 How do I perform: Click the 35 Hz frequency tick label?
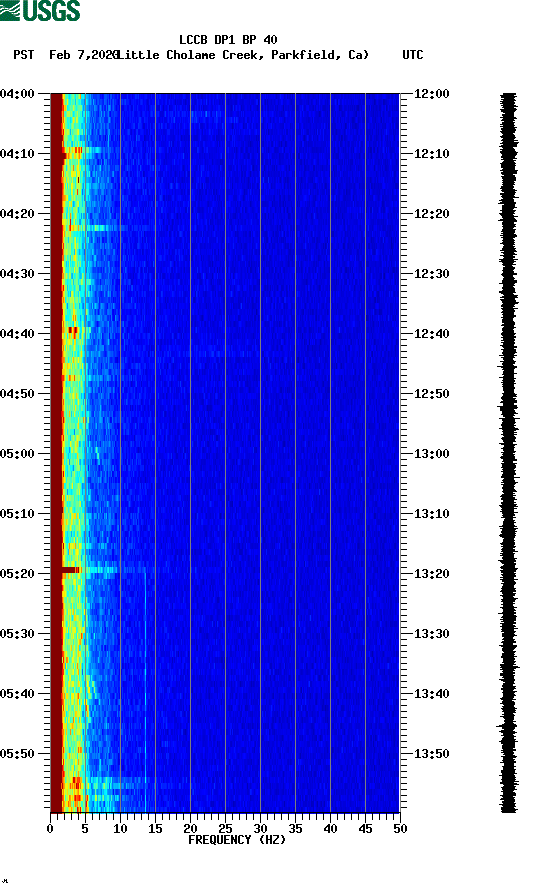(x=295, y=829)
